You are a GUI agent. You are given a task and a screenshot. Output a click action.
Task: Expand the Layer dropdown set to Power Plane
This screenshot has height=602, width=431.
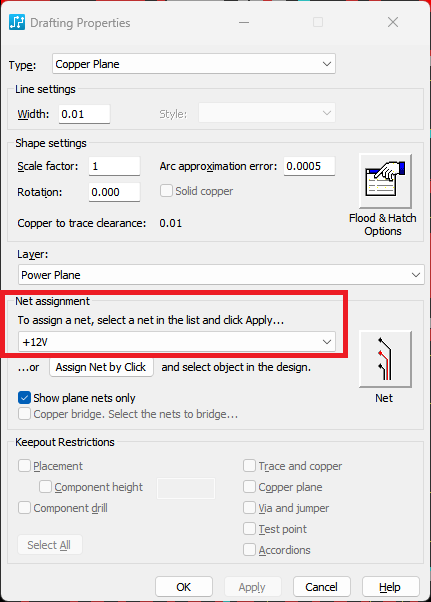[221, 275]
